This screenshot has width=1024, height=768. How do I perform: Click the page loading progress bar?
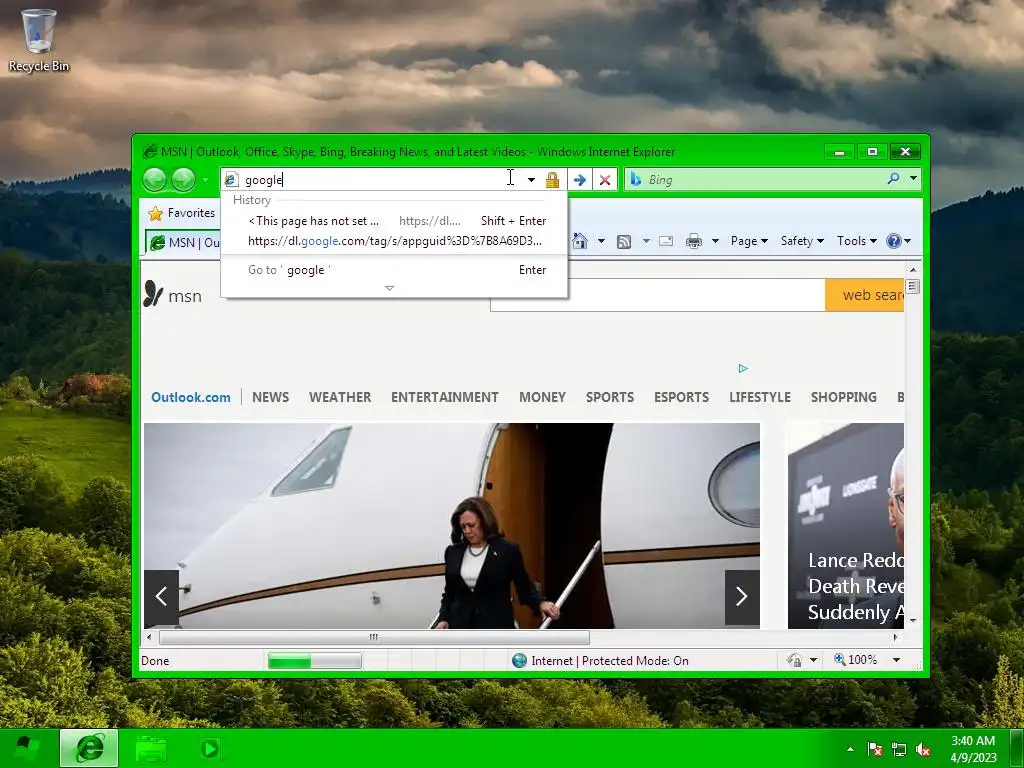tap(314, 661)
